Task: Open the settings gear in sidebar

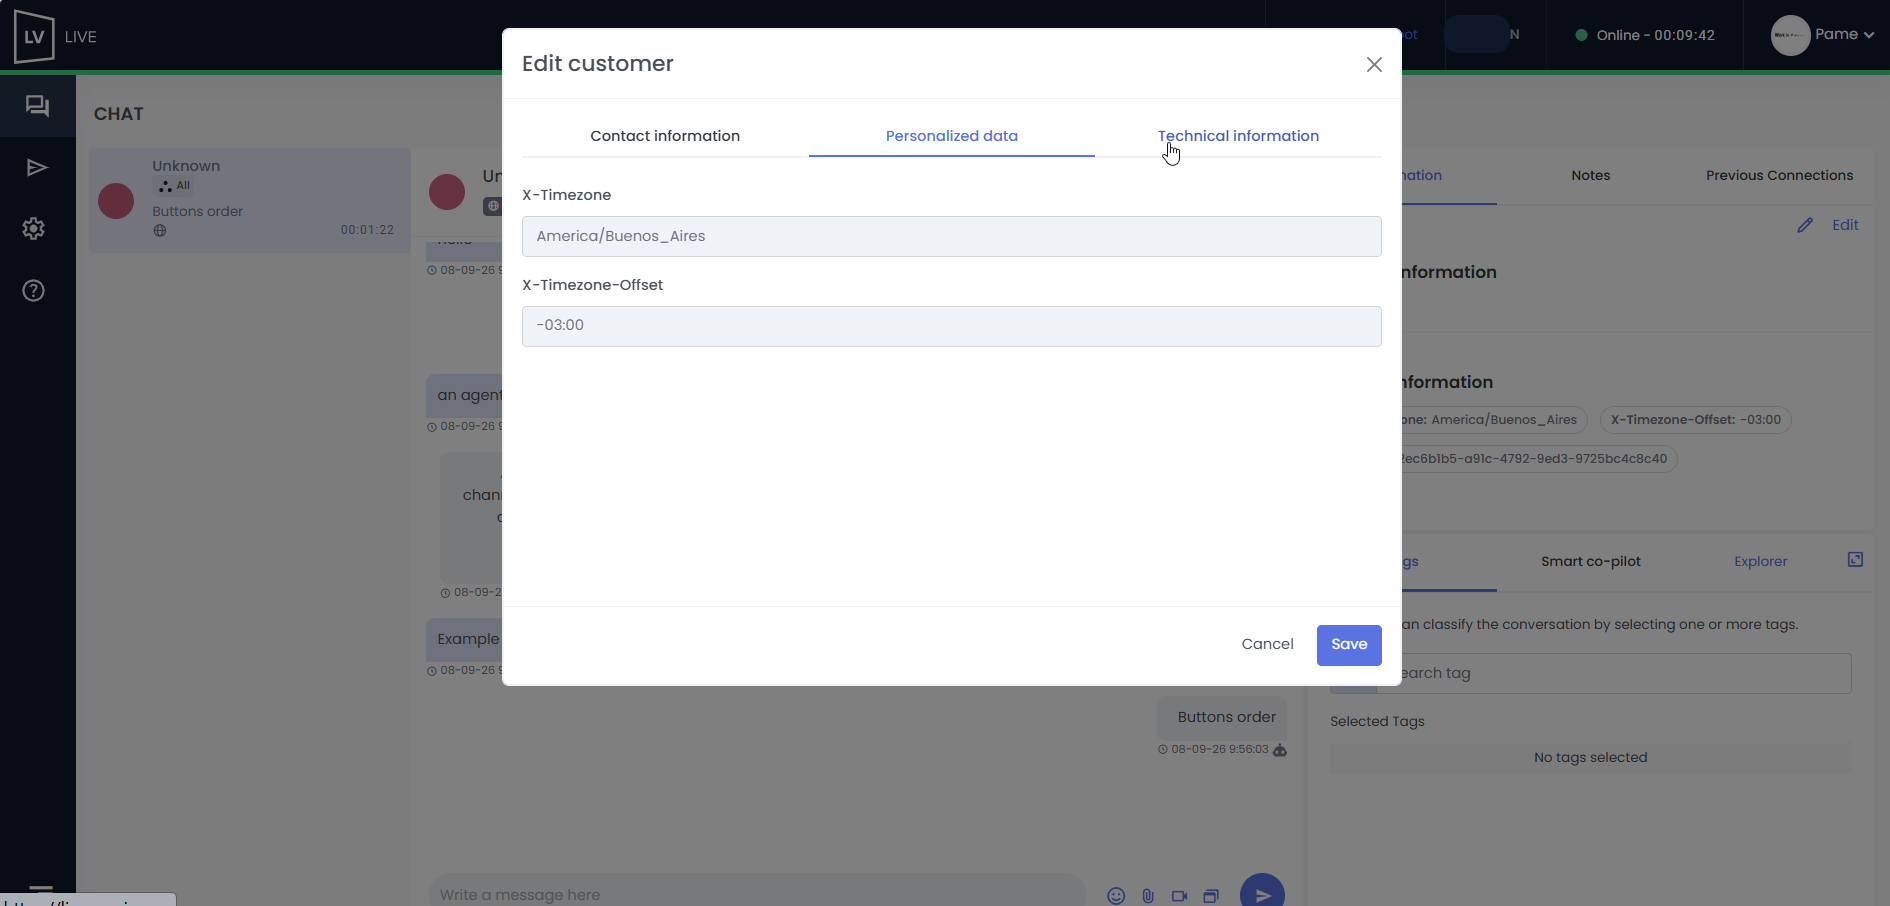Action: pyautogui.click(x=34, y=229)
